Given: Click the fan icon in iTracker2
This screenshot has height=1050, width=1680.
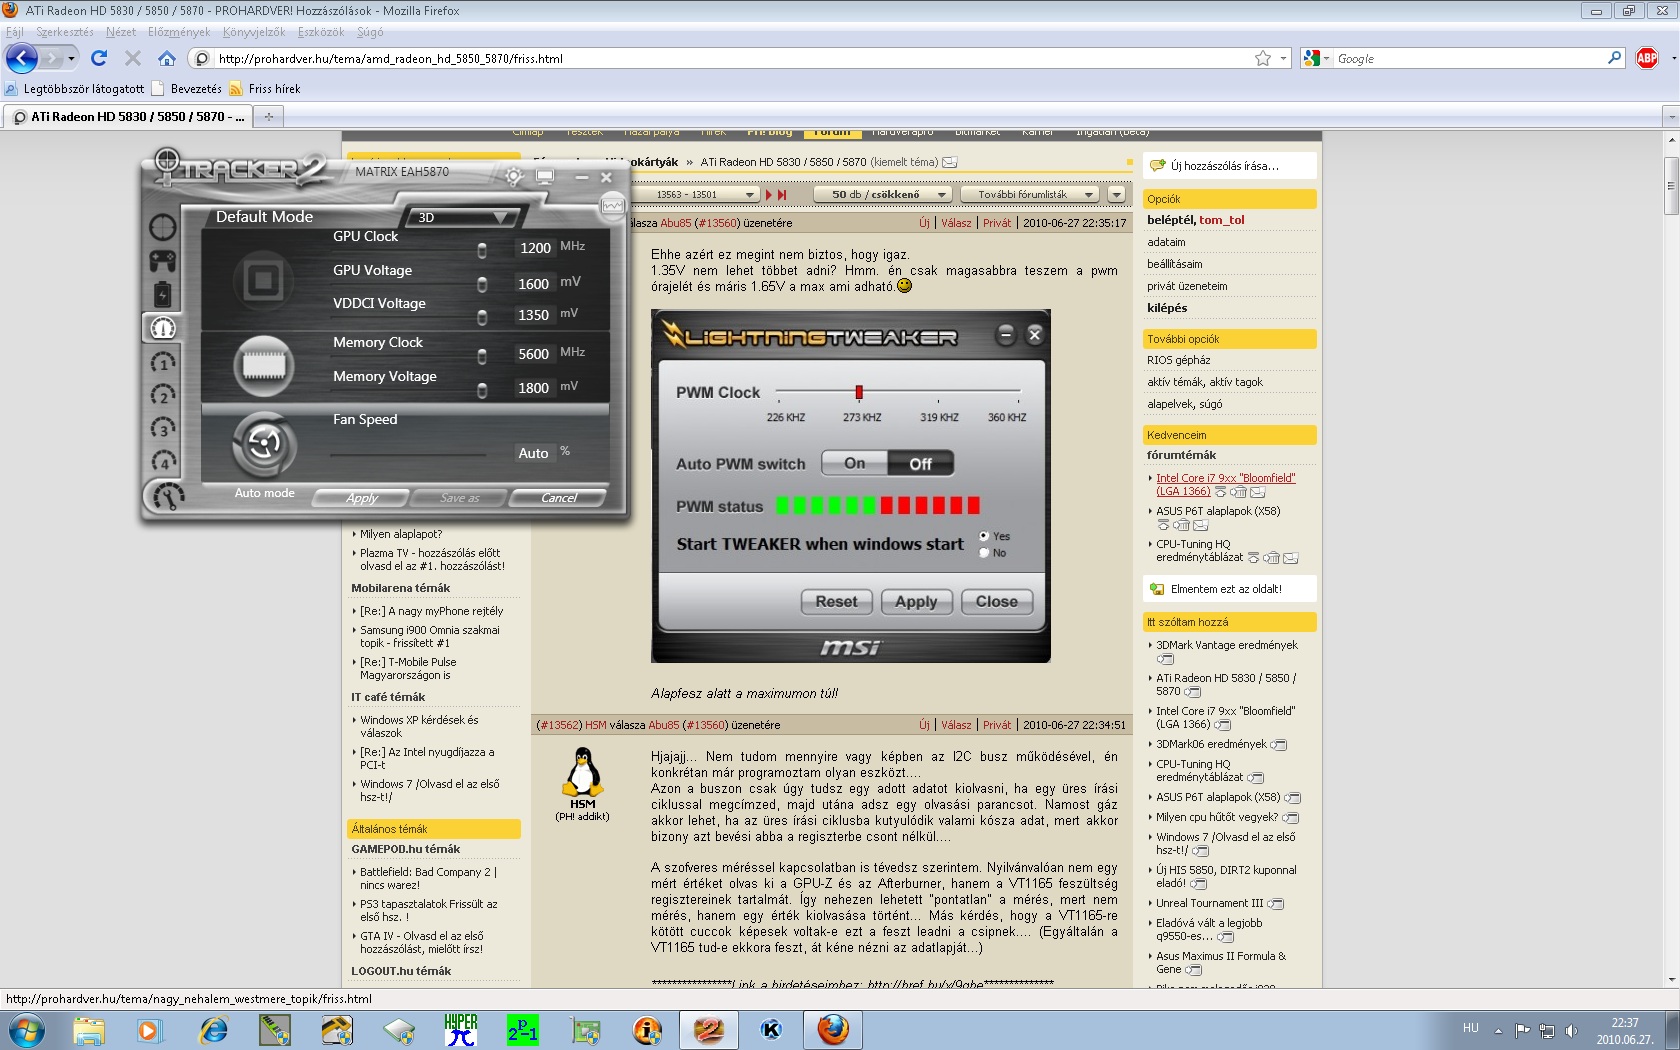Looking at the screenshot, I should pos(264,444).
